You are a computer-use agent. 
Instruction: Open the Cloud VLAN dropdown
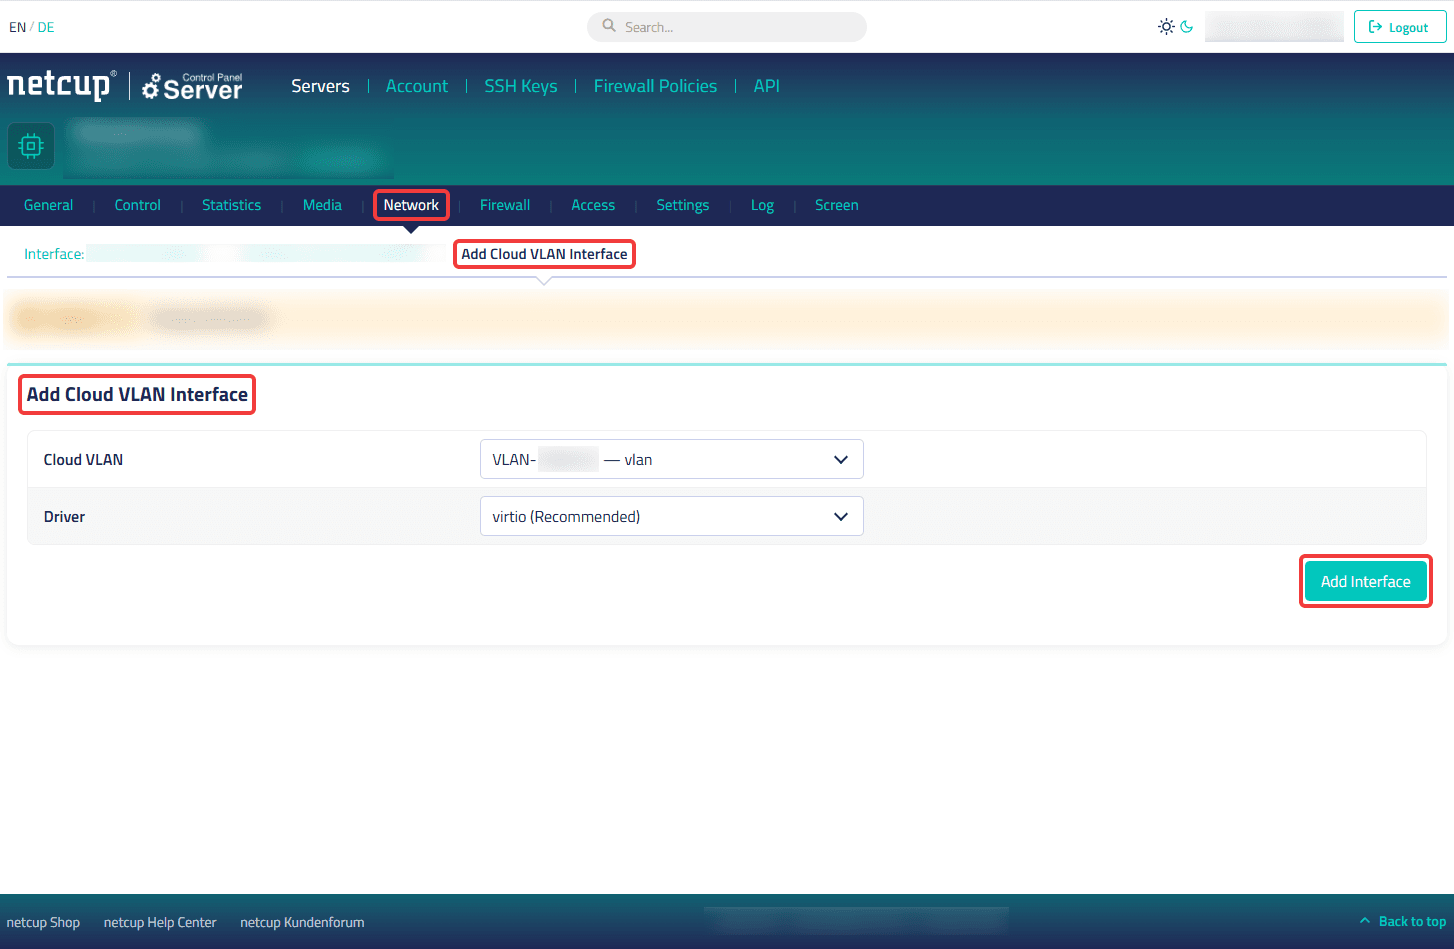pos(671,459)
